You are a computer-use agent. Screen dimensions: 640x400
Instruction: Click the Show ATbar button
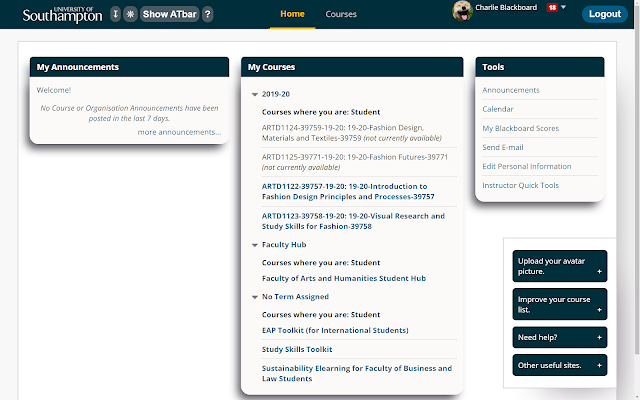(169, 14)
